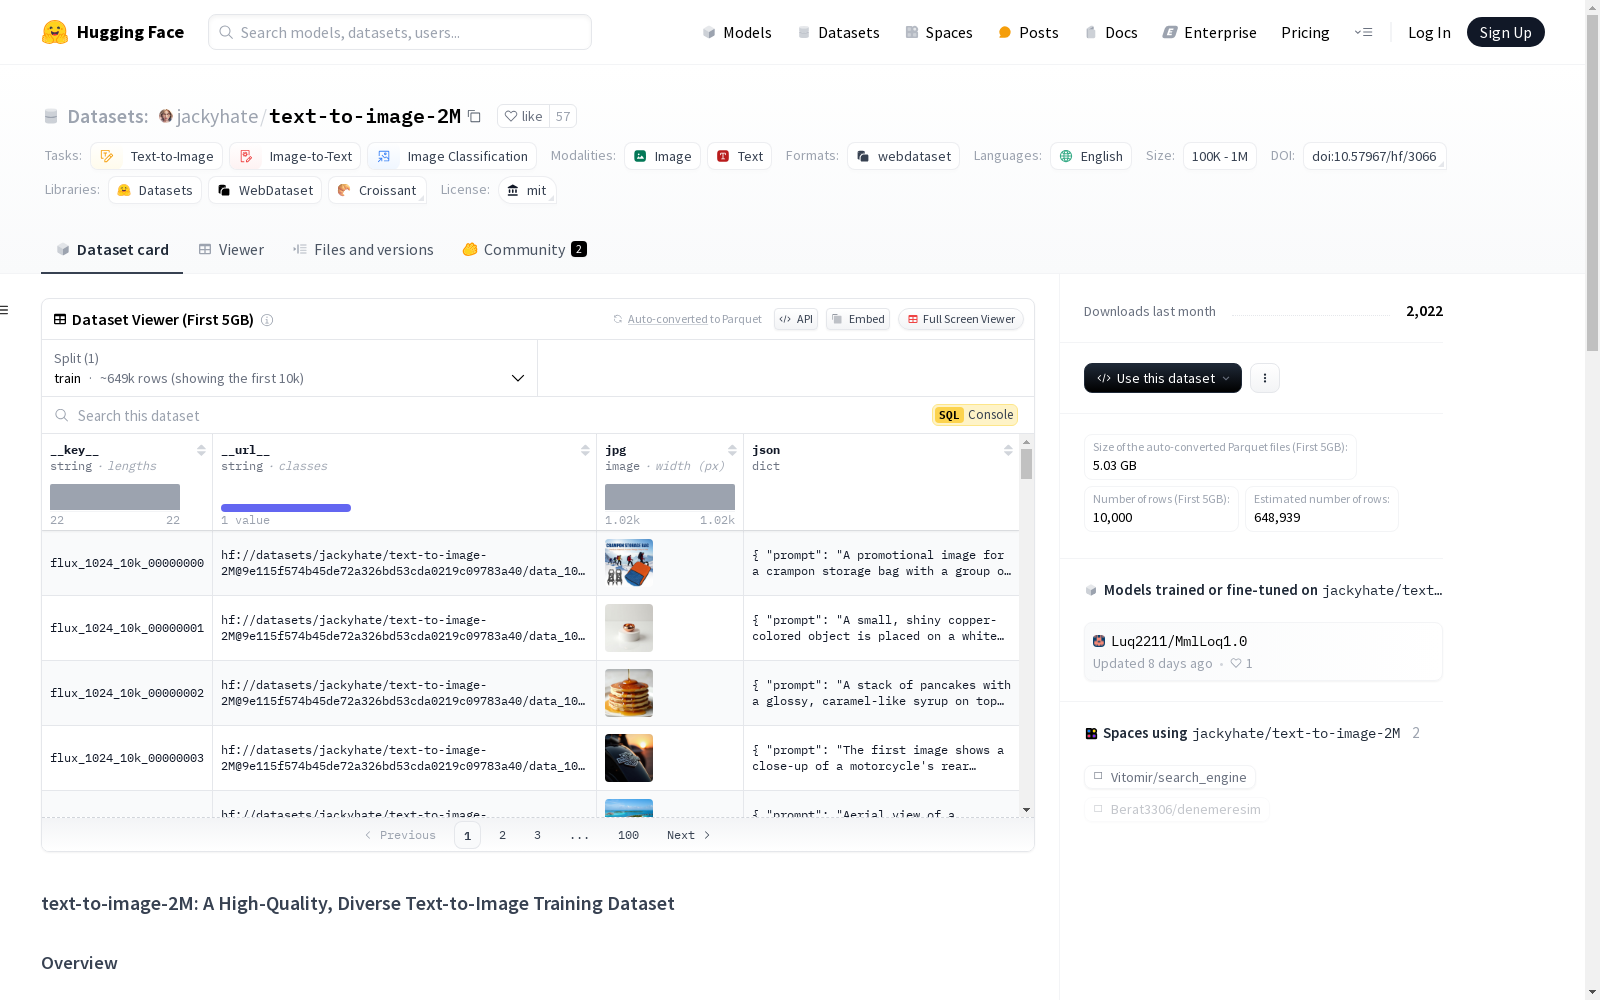The height and width of the screenshot is (1000, 1600).
Task: Expand the Split train dropdown
Action: (x=290, y=368)
